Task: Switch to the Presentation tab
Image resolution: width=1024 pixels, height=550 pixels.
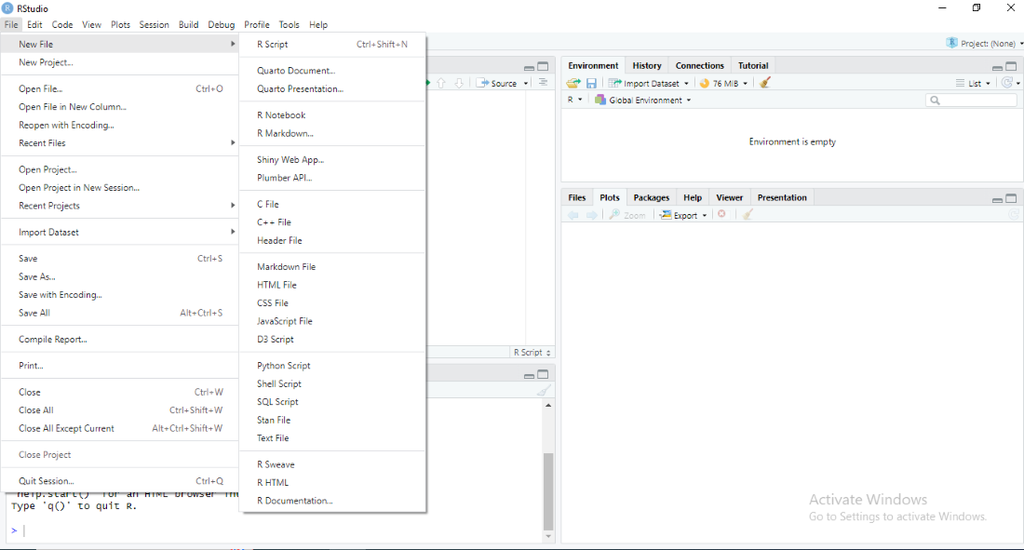Action: tap(782, 197)
